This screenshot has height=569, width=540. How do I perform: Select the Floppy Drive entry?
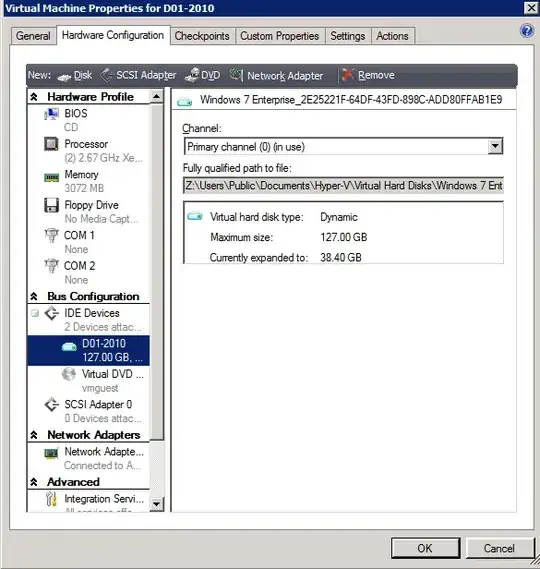pyautogui.click(x=88, y=212)
